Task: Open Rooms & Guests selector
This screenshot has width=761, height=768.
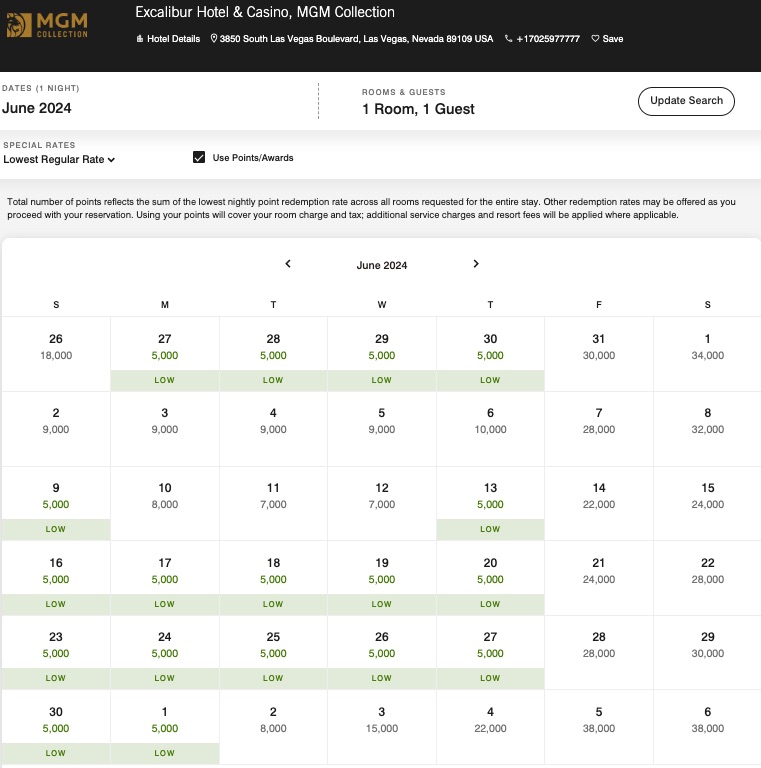Action: (418, 108)
